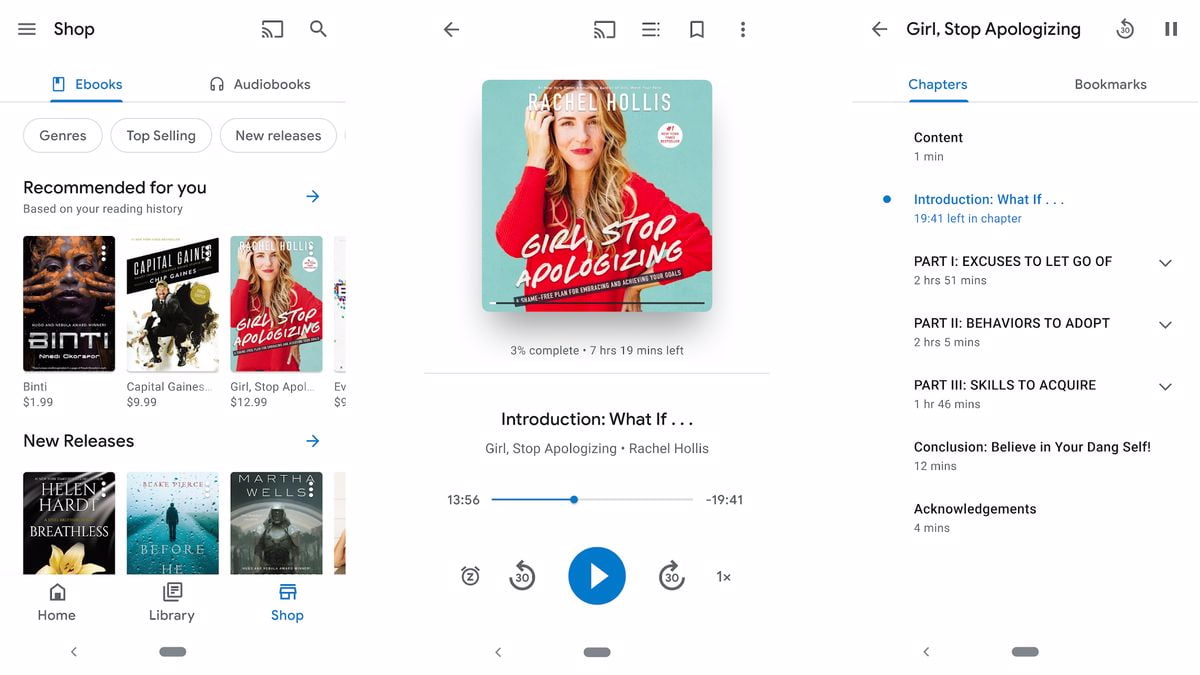Cast the audiobook to another device
Screen dimensions: 1200x675
coord(604,28)
